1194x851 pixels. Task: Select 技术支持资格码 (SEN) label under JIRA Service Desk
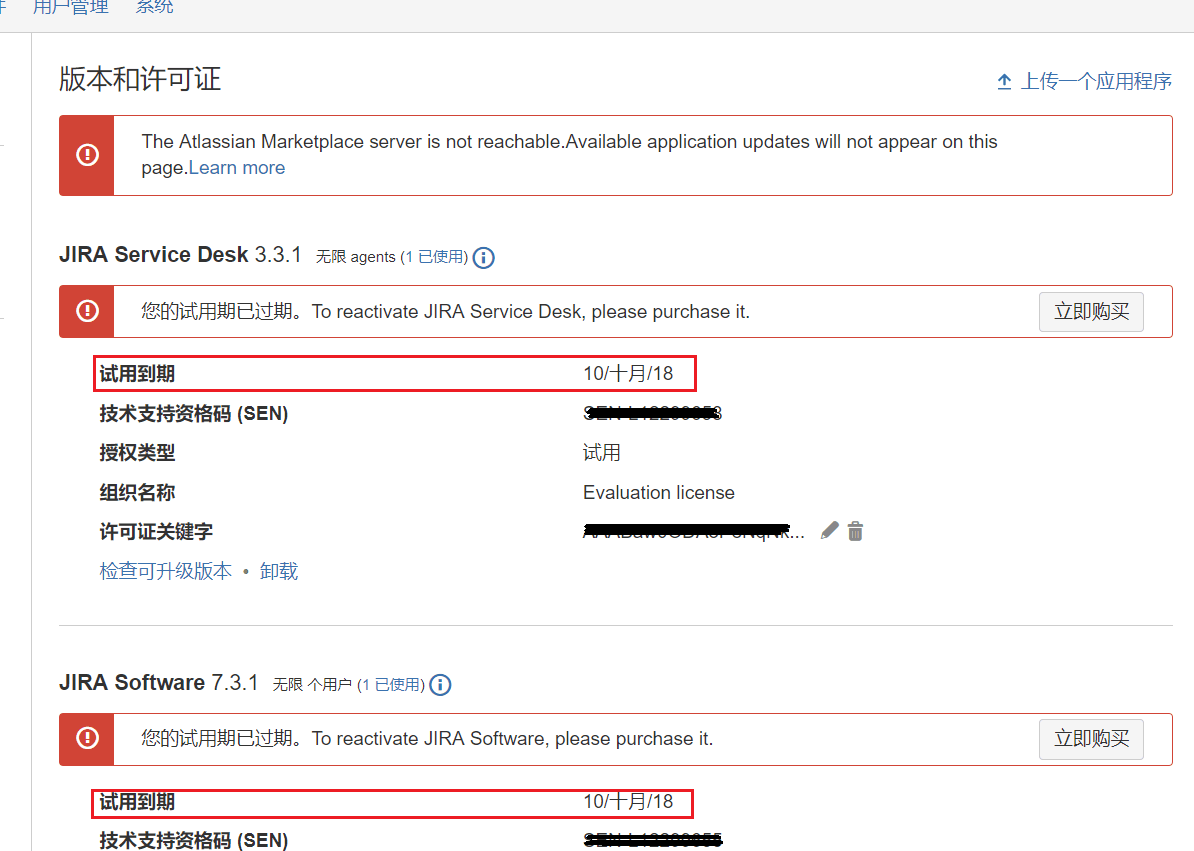(x=194, y=413)
